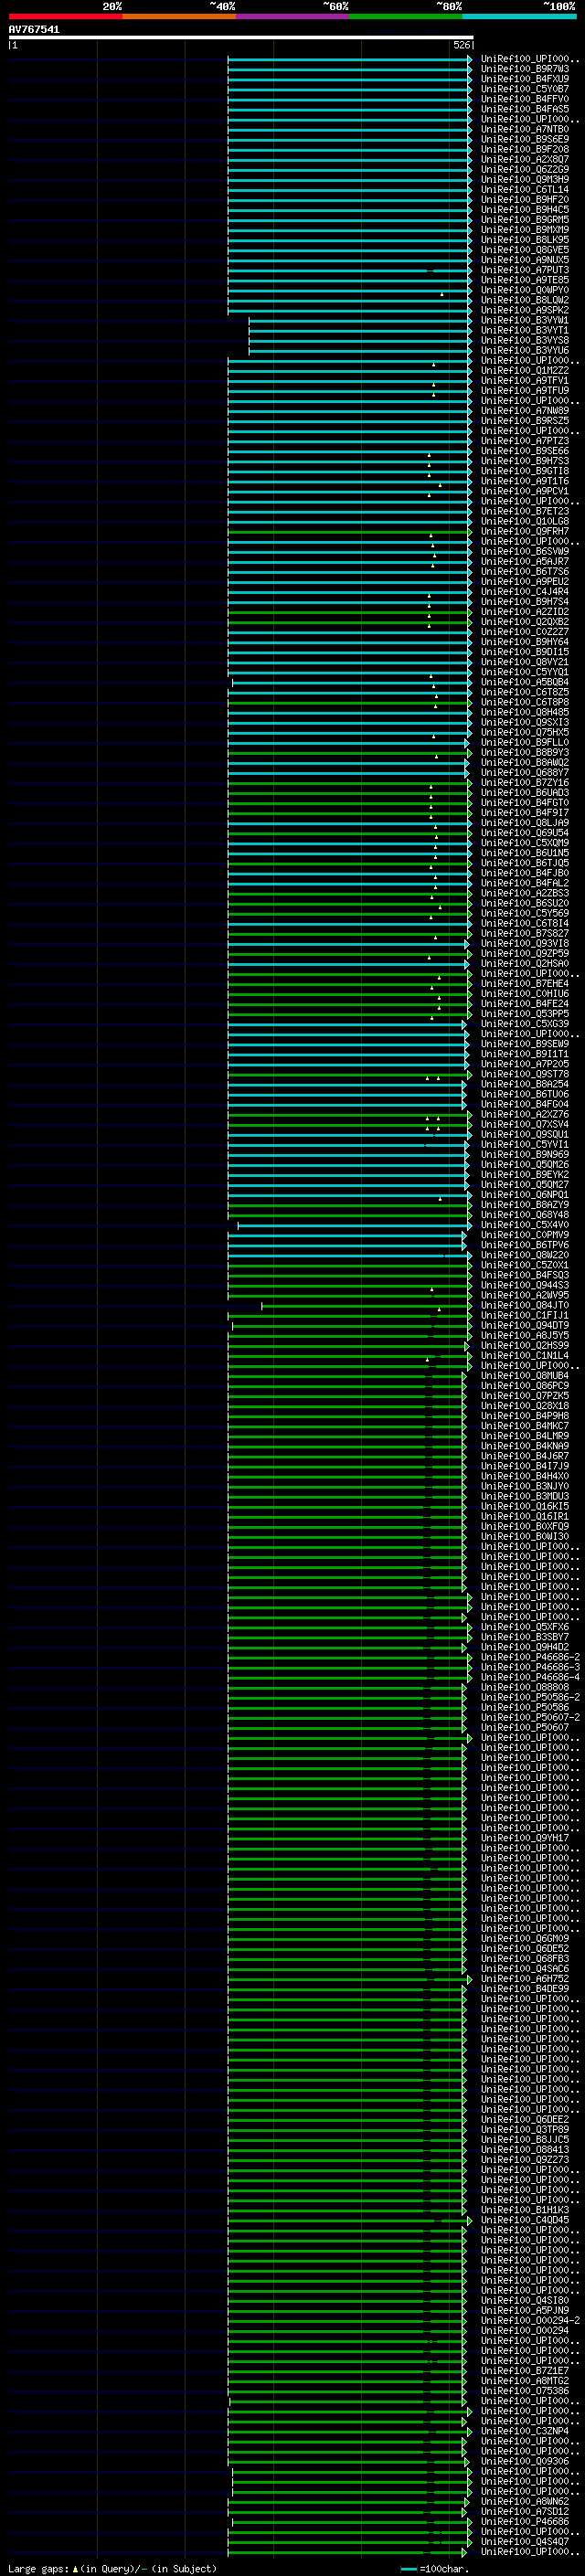Screen dimensions: 585x2576
Task: Select hit label UniRef100_B8LK95
Action: tap(525, 240)
